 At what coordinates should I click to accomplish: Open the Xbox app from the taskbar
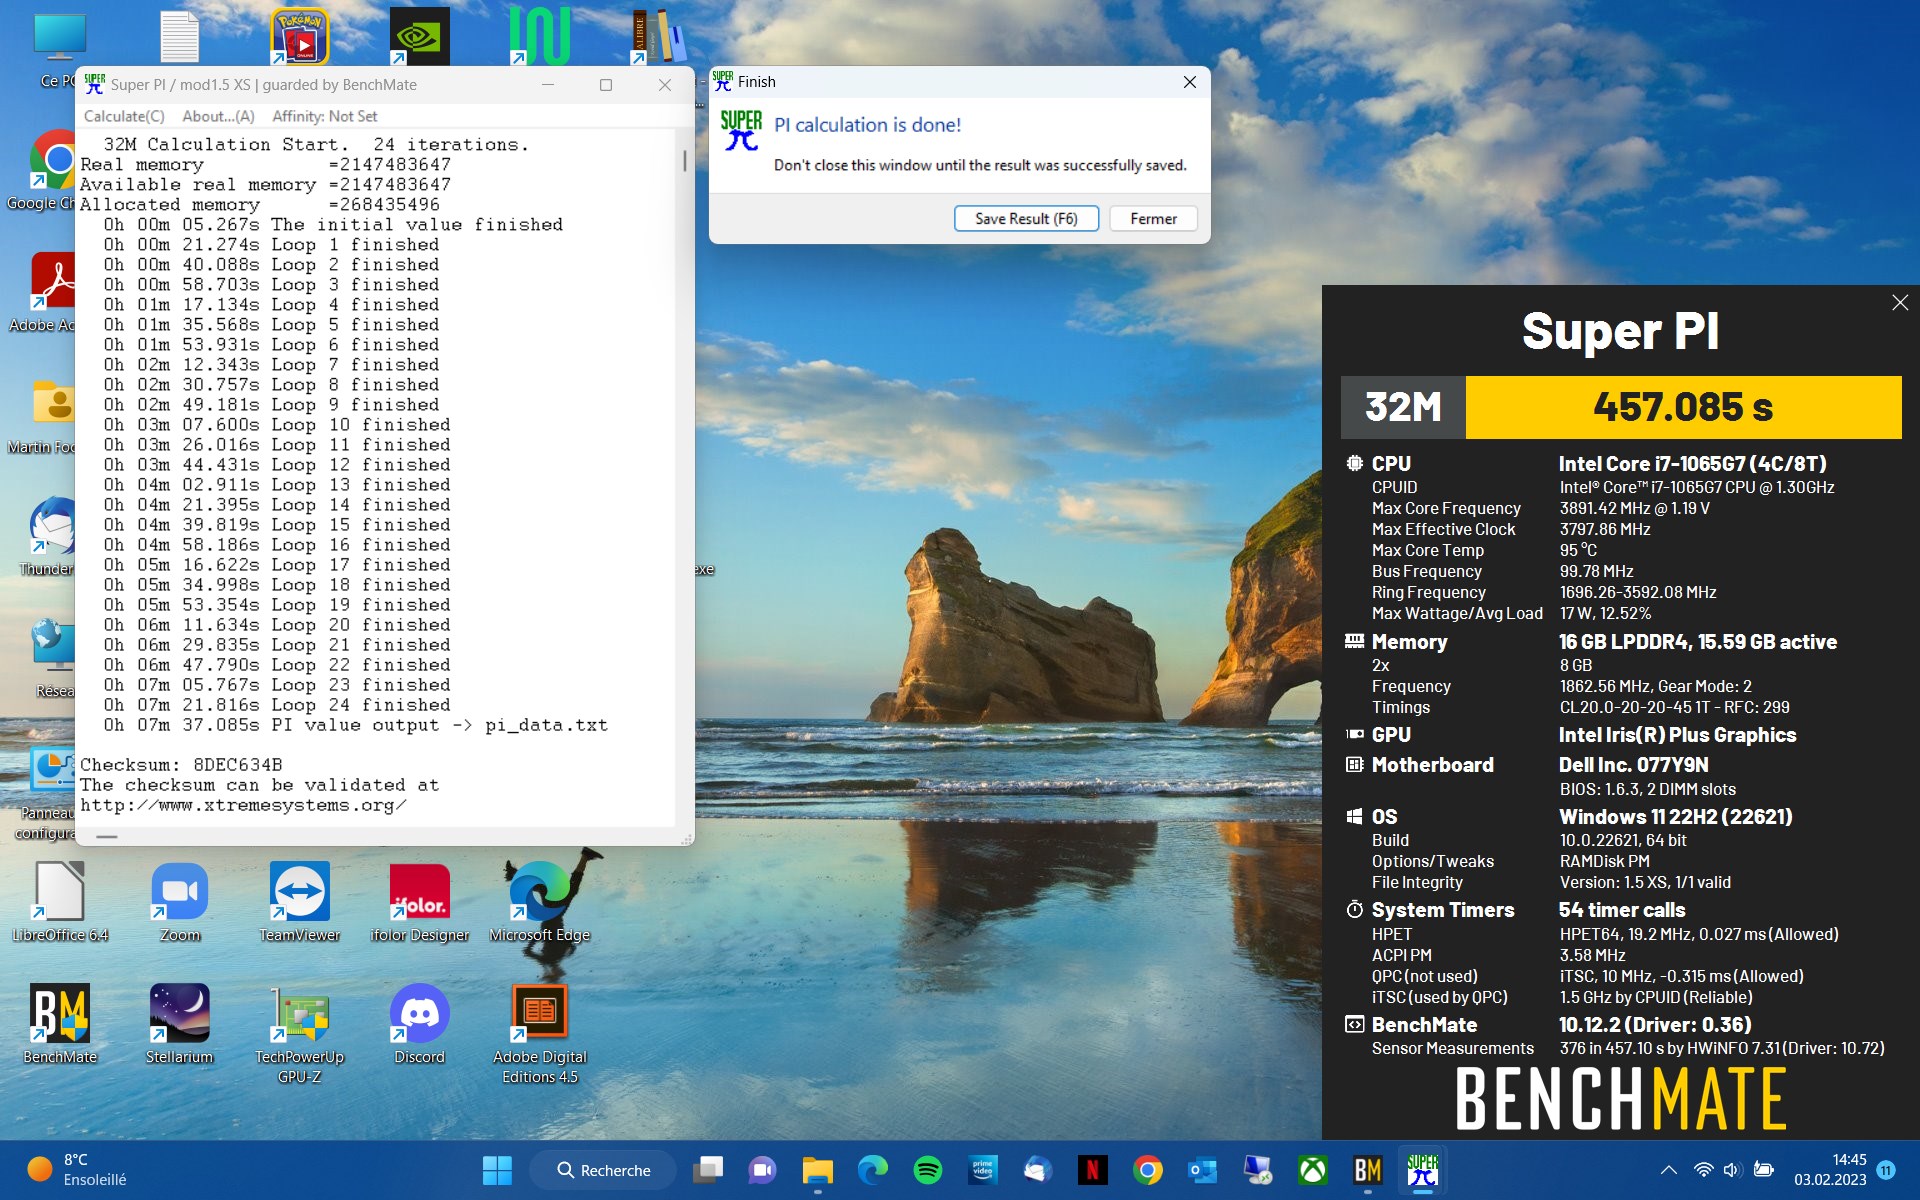click(1312, 1170)
